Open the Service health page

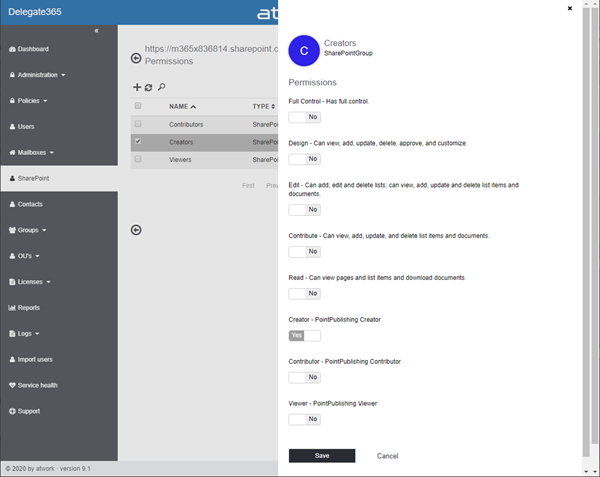[x=38, y=385]
